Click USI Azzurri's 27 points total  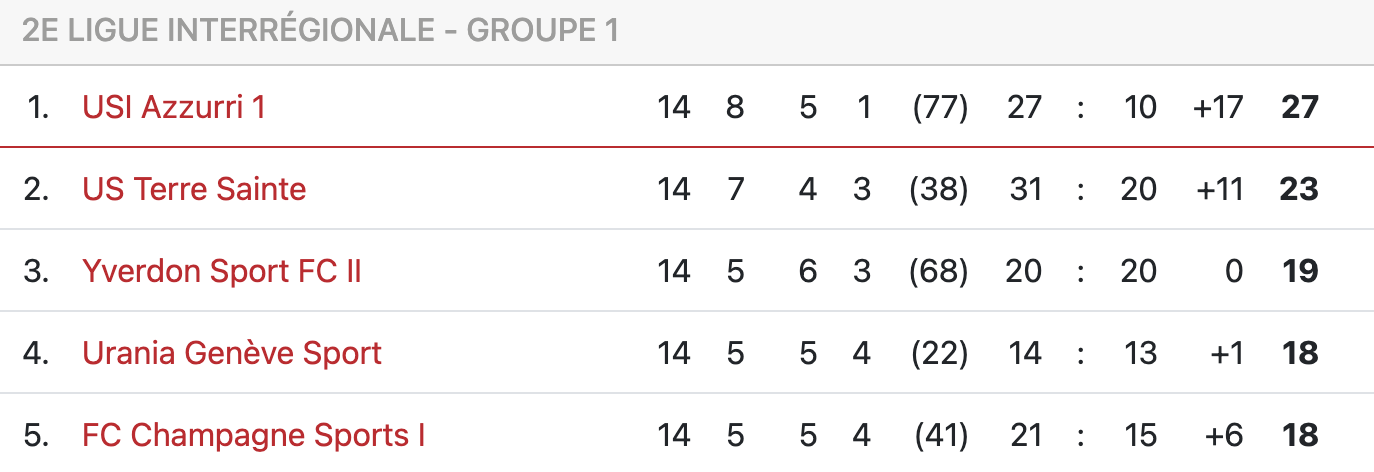[x=1300, y=107]
